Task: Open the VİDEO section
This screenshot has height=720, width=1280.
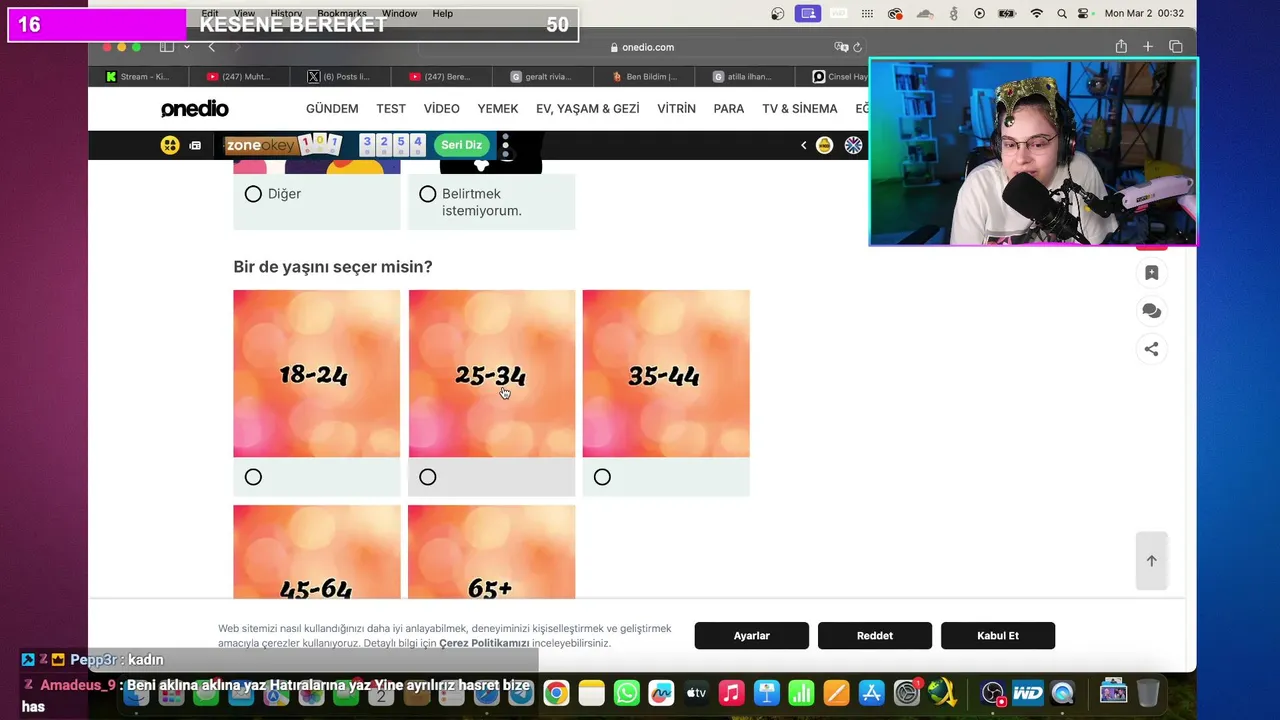Action: [441, 109]
